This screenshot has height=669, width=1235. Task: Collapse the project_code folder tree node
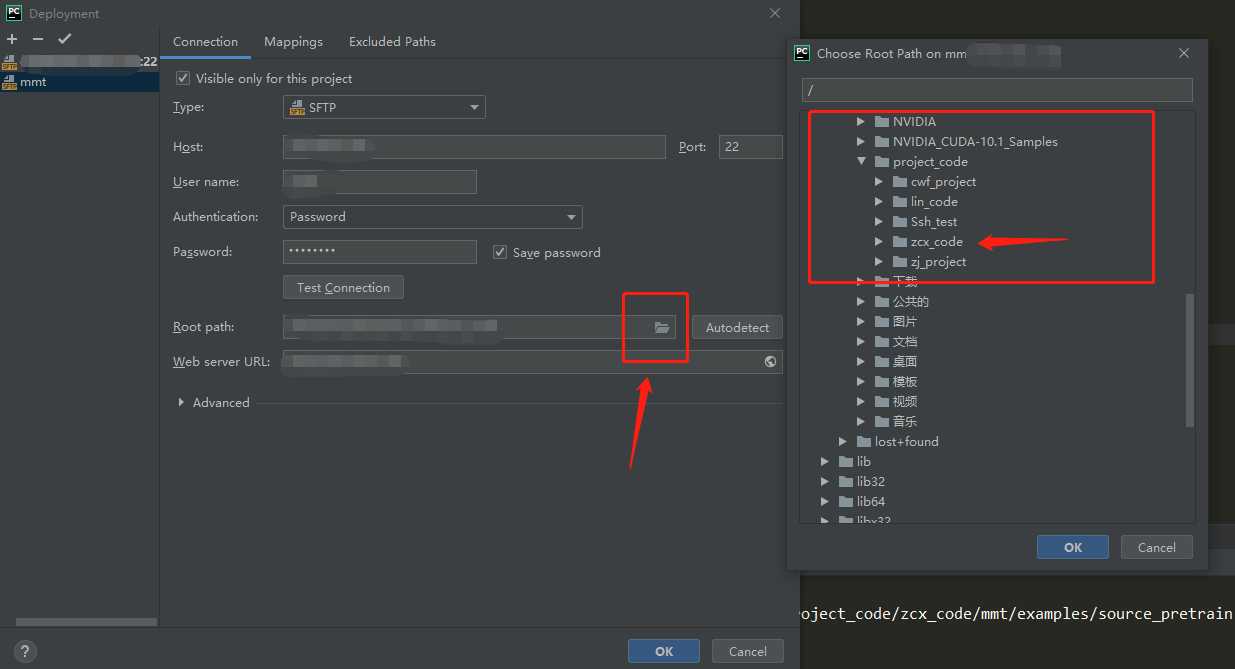(x=860, y=161)
